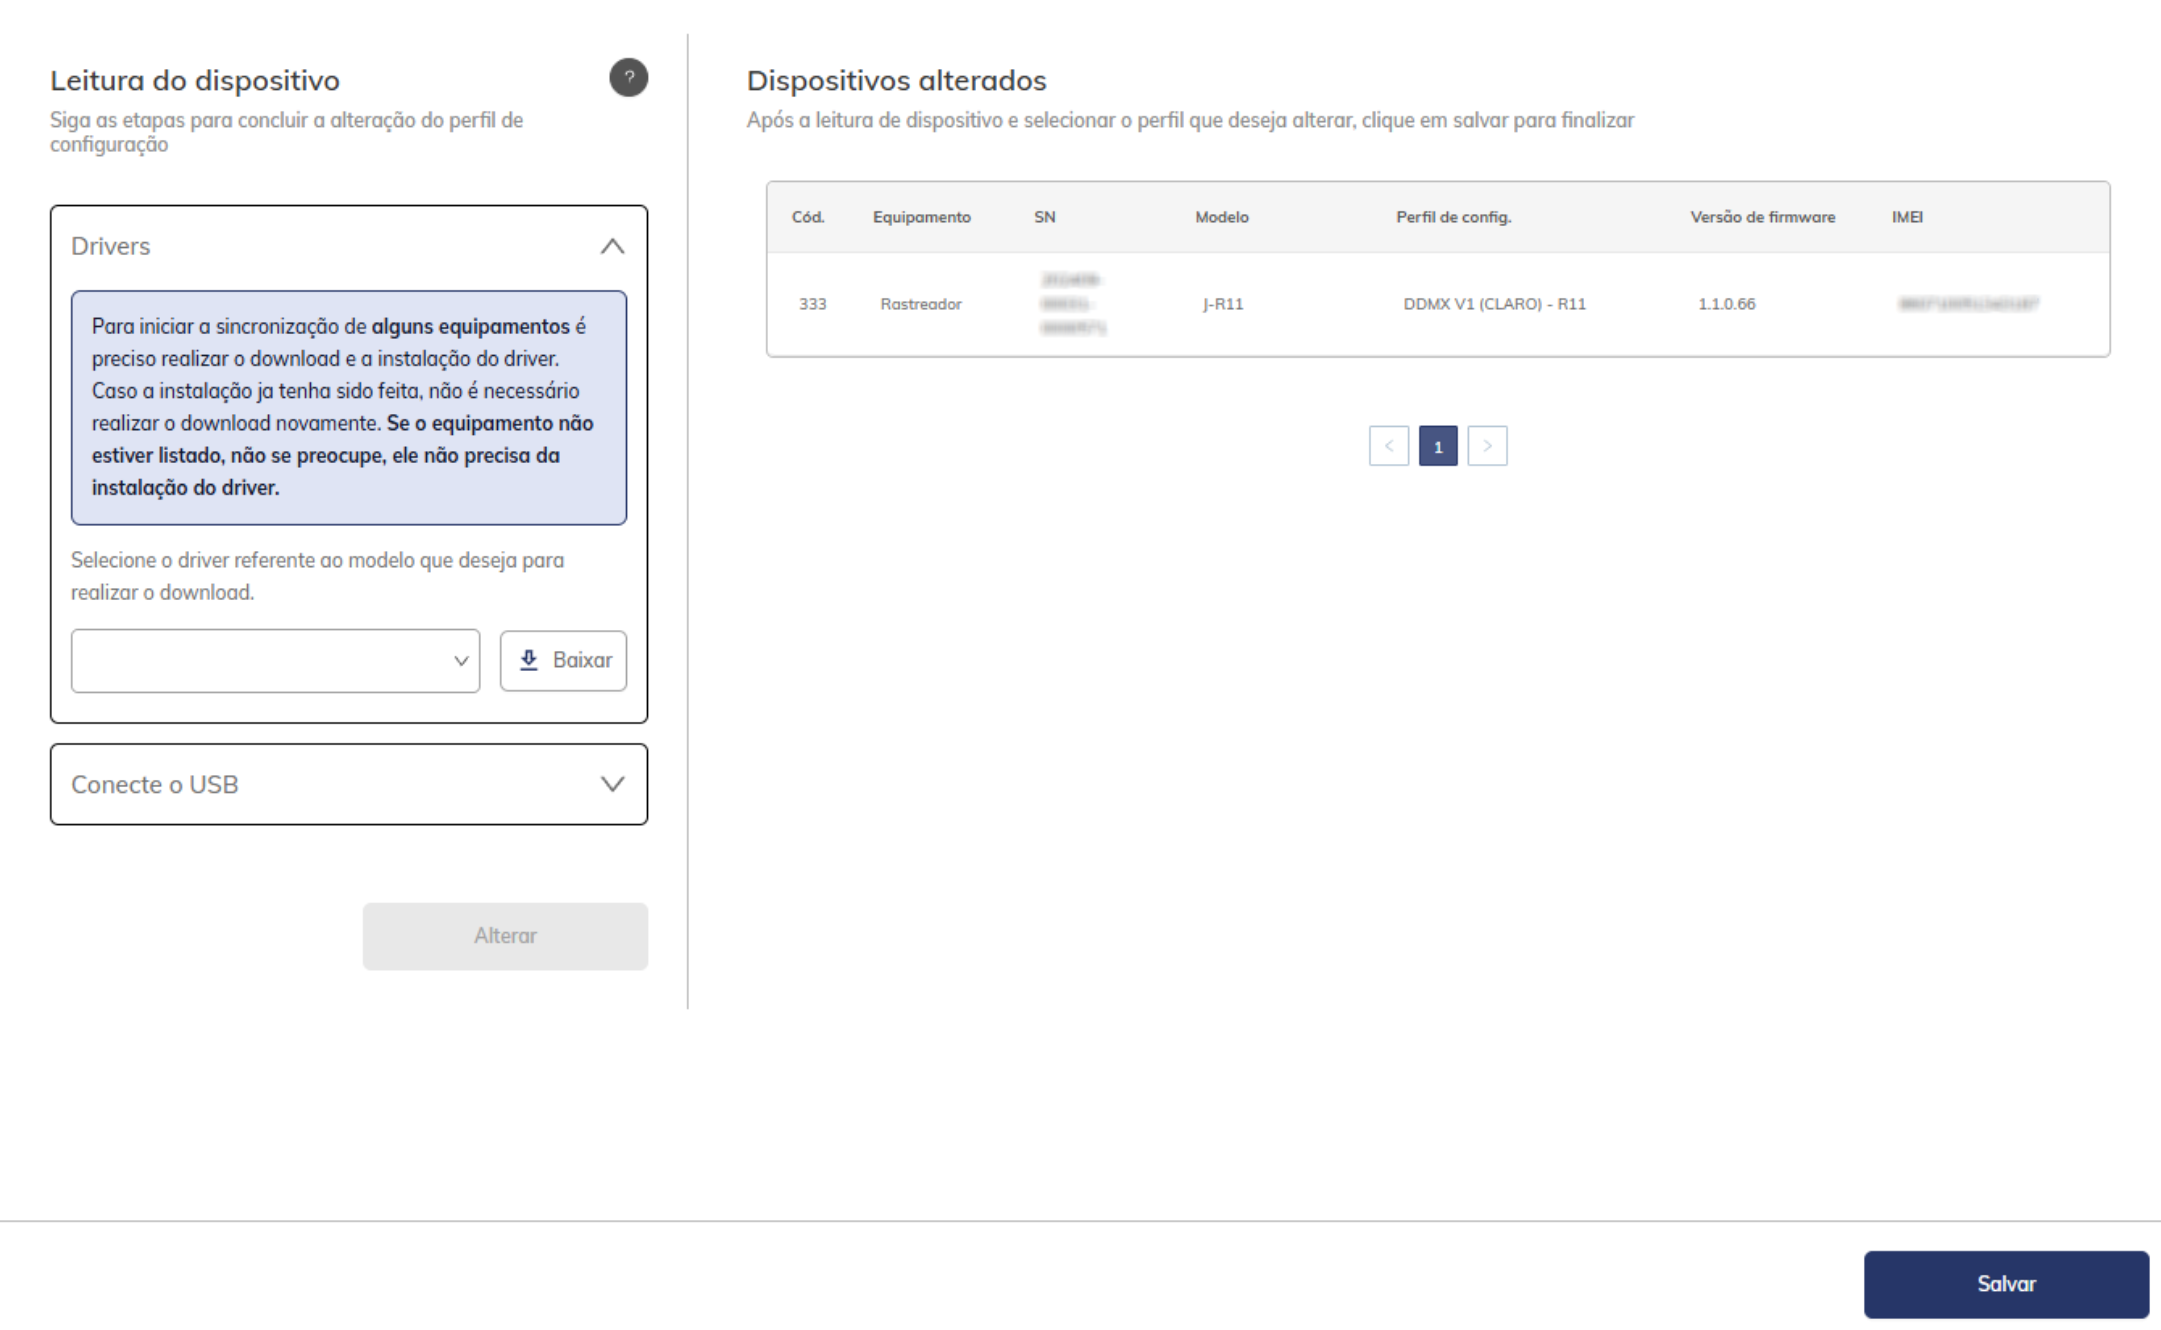Open the driver model dropdown
This screenshot has height=1330, width=2161.
tap(275, 660)
